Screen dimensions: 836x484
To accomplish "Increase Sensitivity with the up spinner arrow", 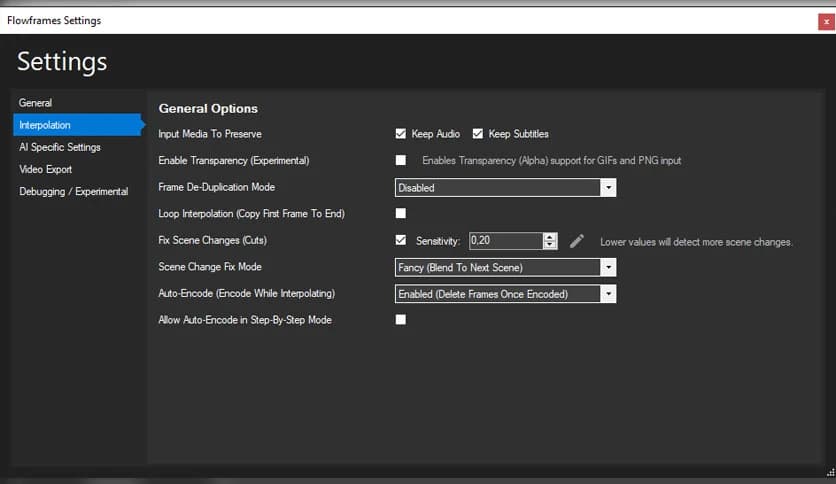I will click(x=550, y=237).
